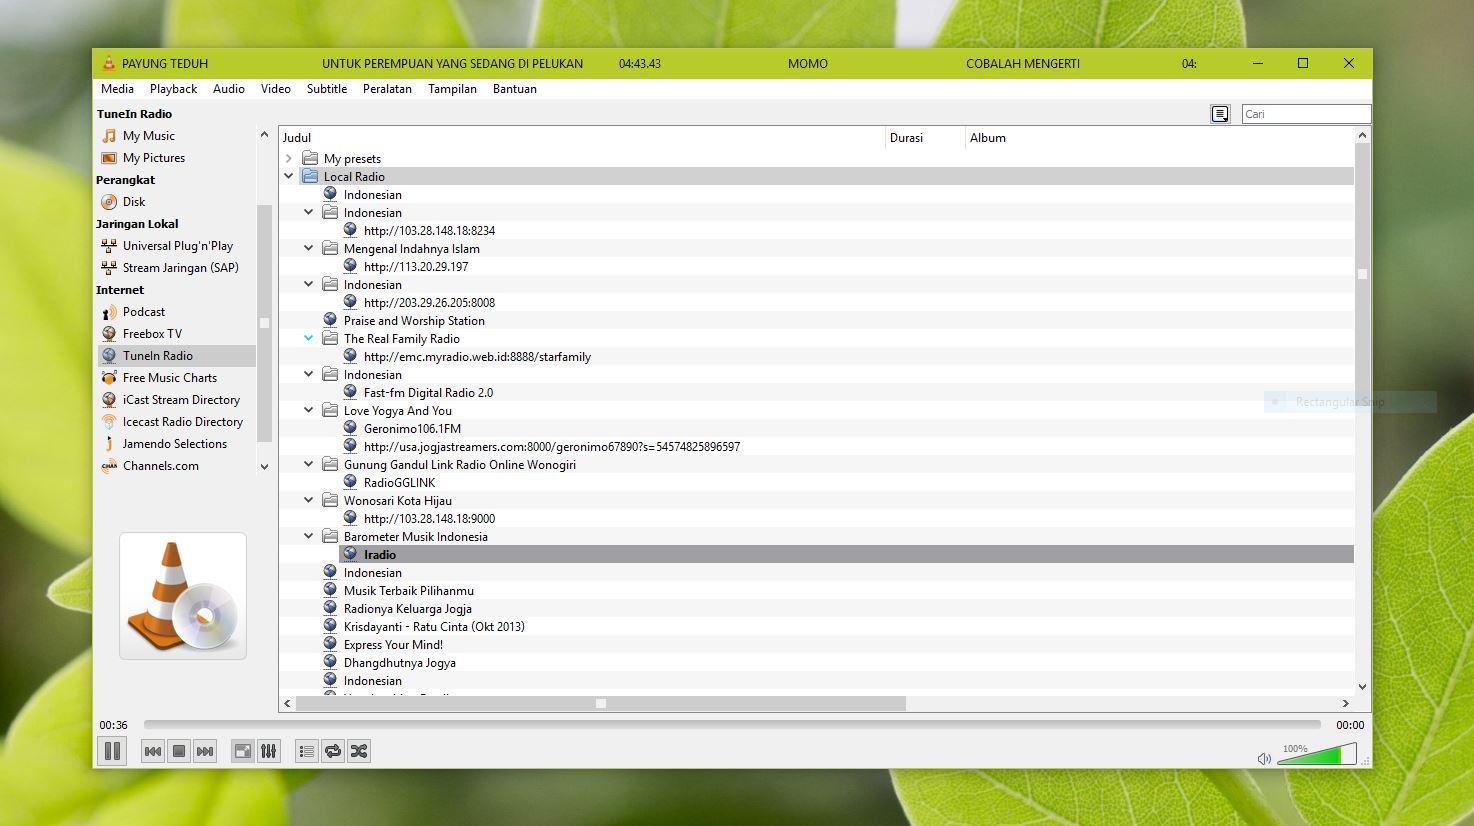
Task: Collapse Love Yogya And You folder
Action: (308, 410)
